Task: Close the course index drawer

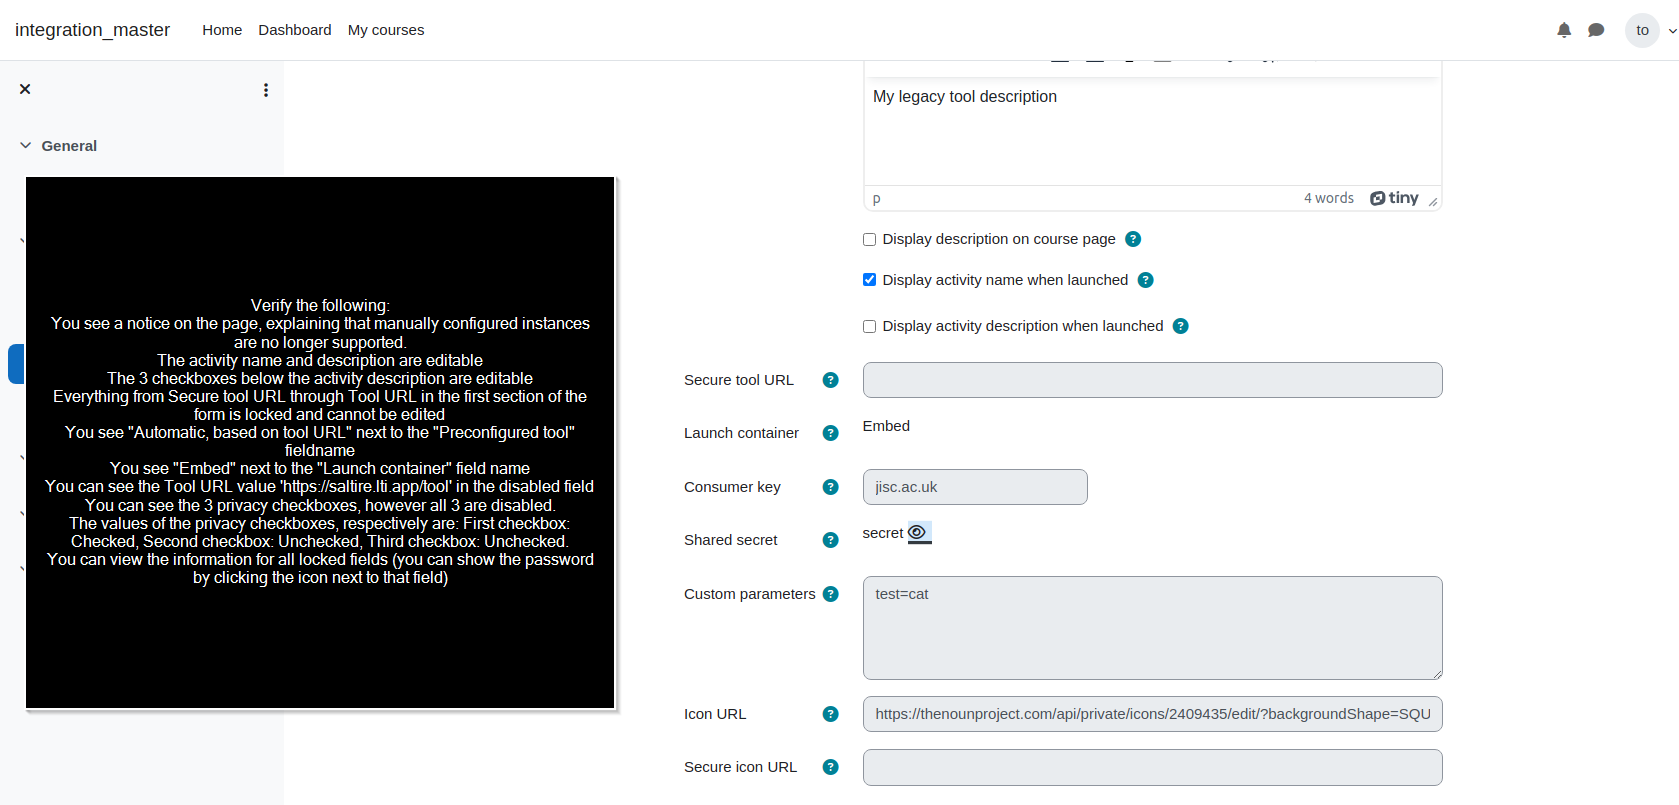Action: [x=25, y=89]
